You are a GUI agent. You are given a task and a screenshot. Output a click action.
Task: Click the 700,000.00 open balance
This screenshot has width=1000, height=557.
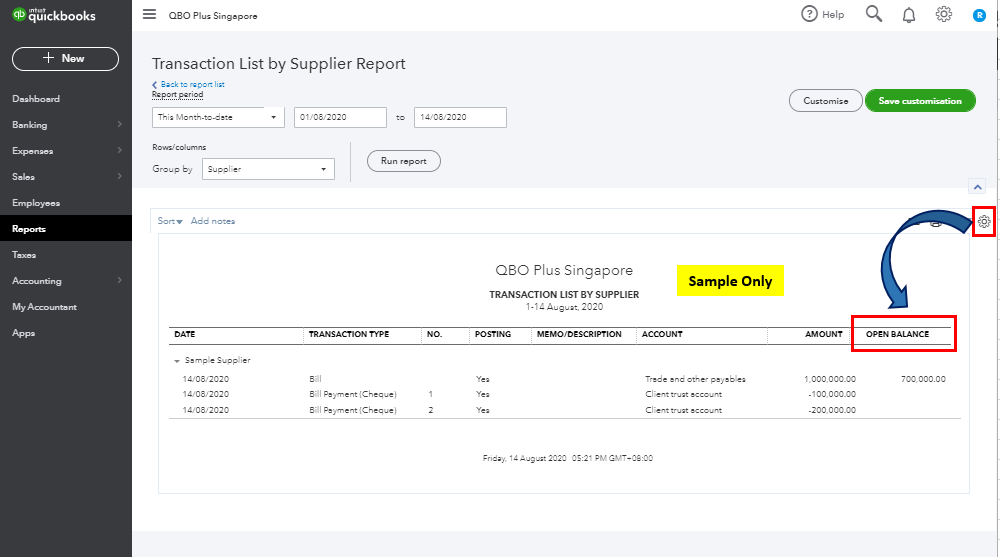click(923, 379)
